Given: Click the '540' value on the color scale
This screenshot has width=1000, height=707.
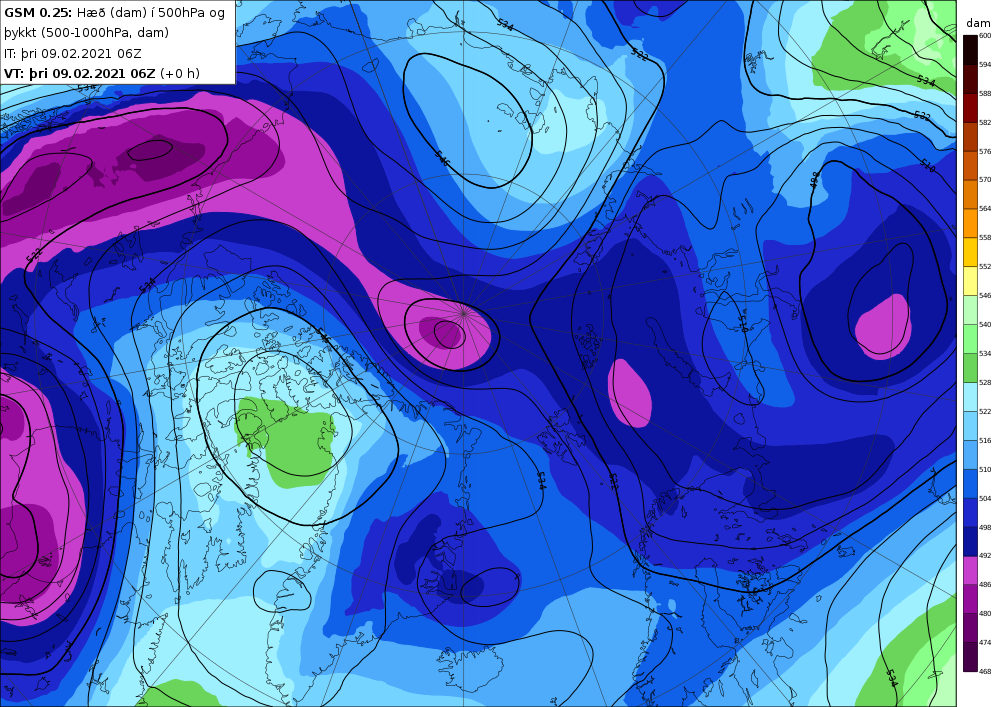Looking at the screenshot, I should tap(985, 325).
